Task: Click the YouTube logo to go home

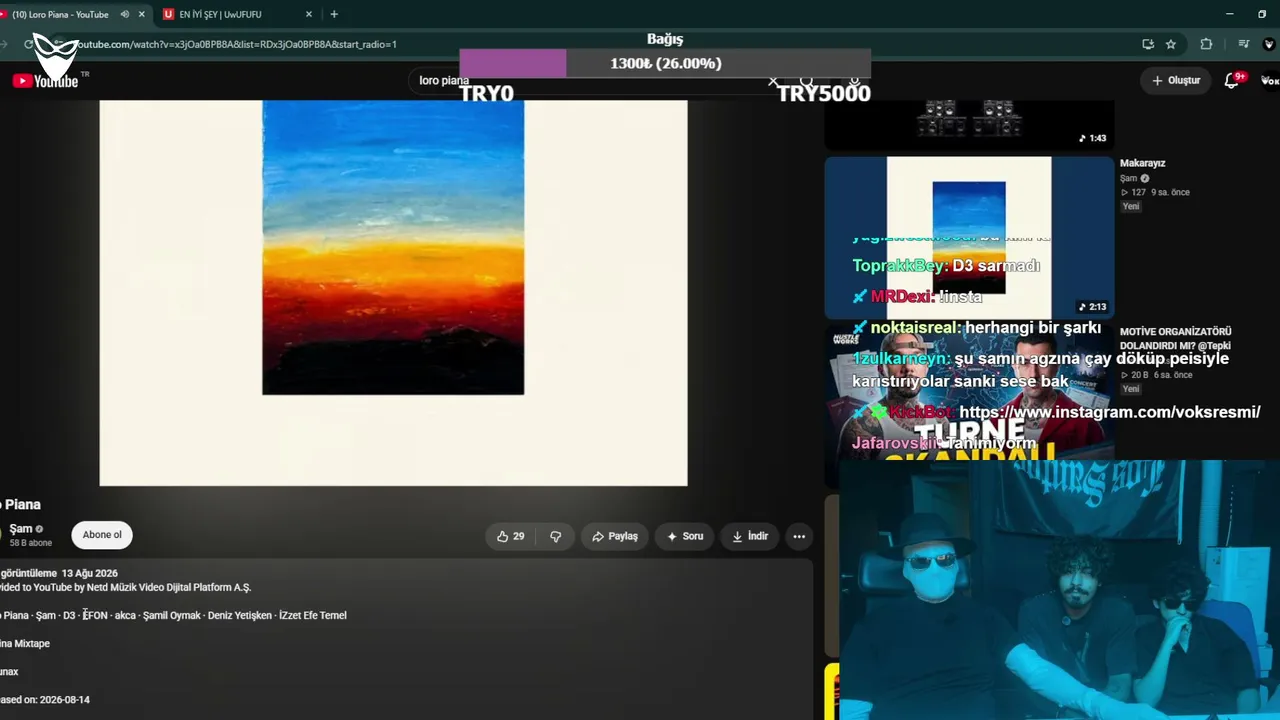Action: [45, 80]
